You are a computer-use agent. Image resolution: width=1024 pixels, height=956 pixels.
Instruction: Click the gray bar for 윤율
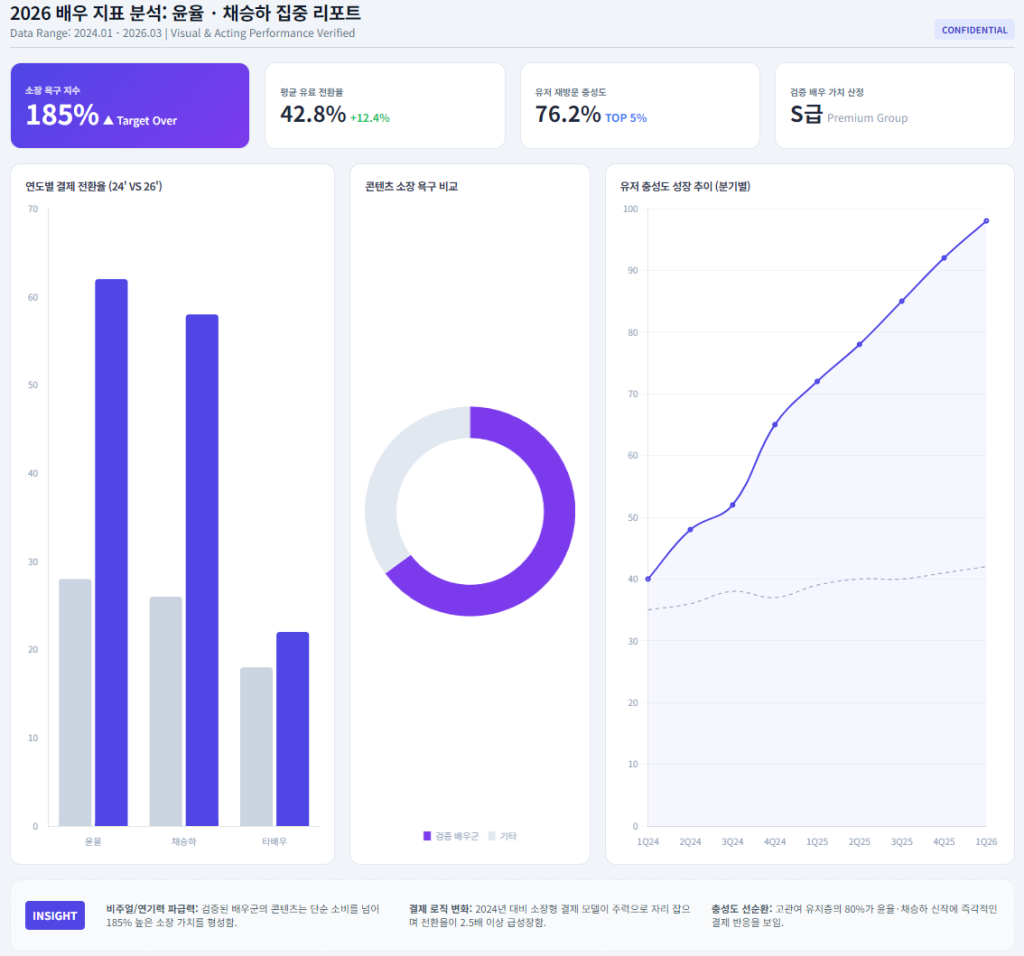pyautogui.click(x=75, y=702)
